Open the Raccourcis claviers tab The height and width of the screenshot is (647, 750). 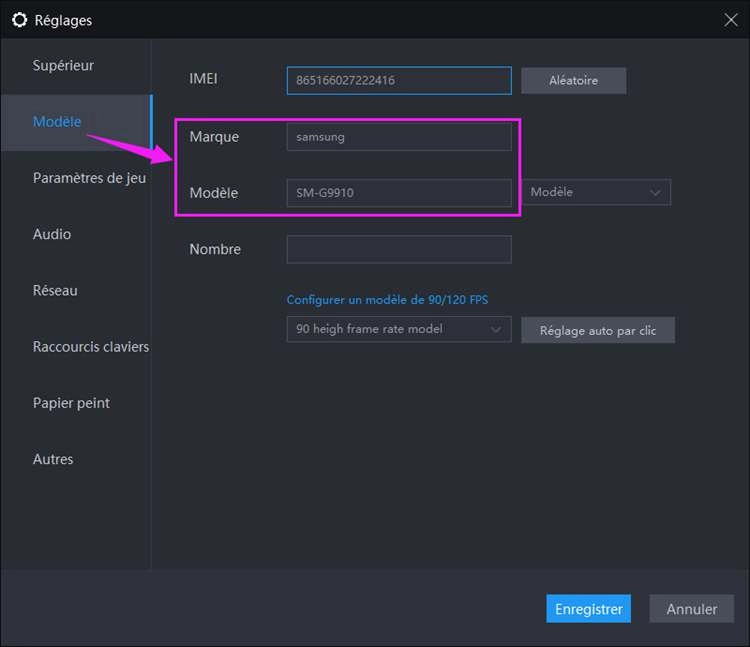90,347
